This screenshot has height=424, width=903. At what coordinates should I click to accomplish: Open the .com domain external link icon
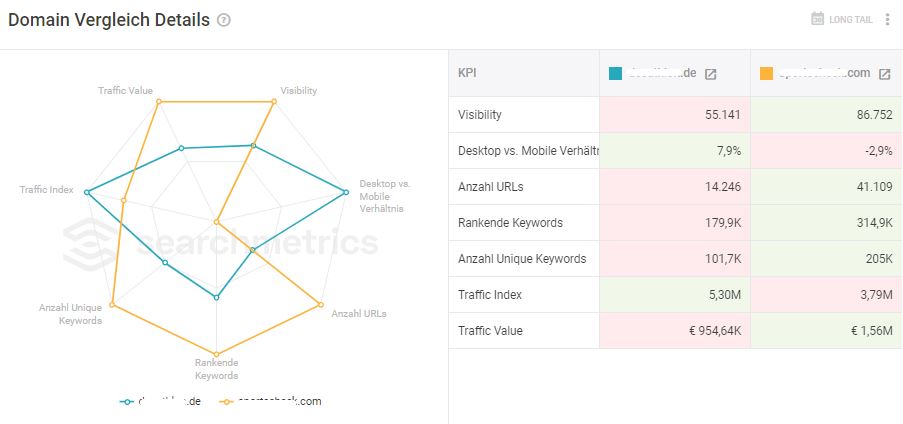[884, 74]
